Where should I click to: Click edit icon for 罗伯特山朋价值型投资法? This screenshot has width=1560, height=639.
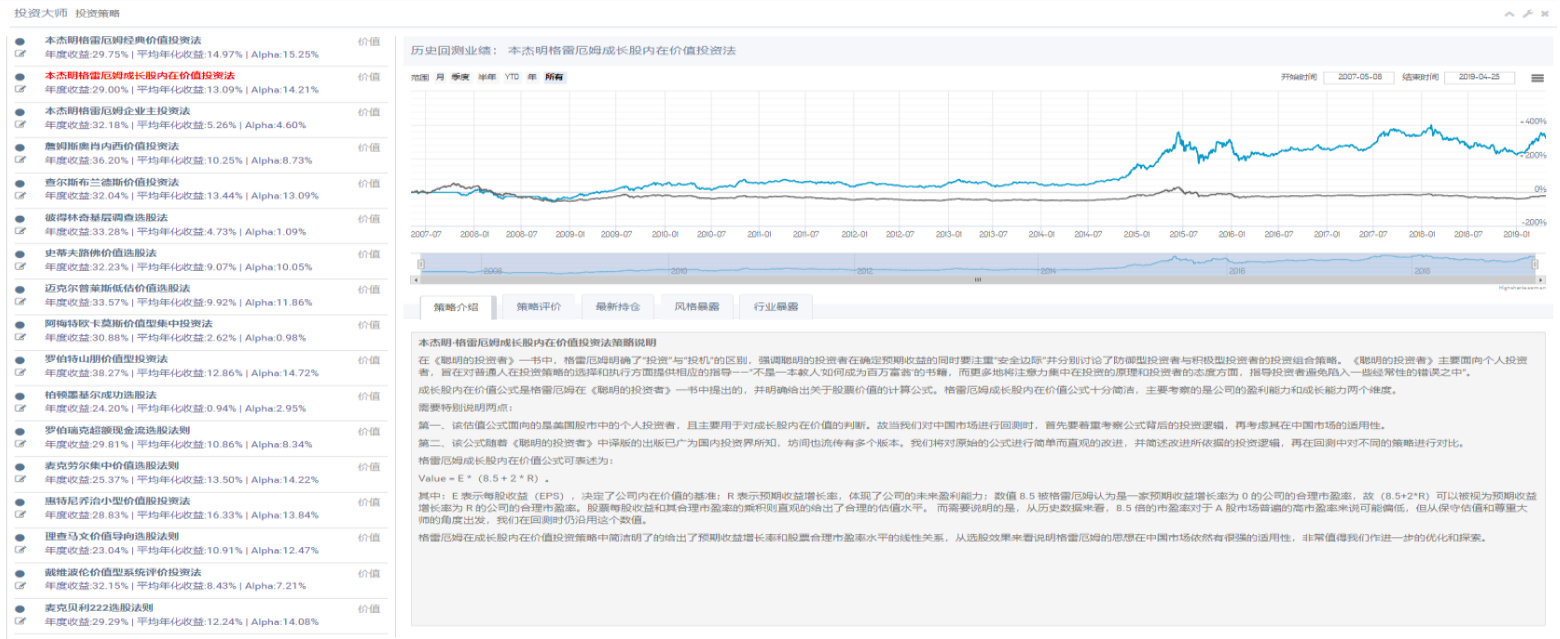pyautogui.click(x=20, y=373)
